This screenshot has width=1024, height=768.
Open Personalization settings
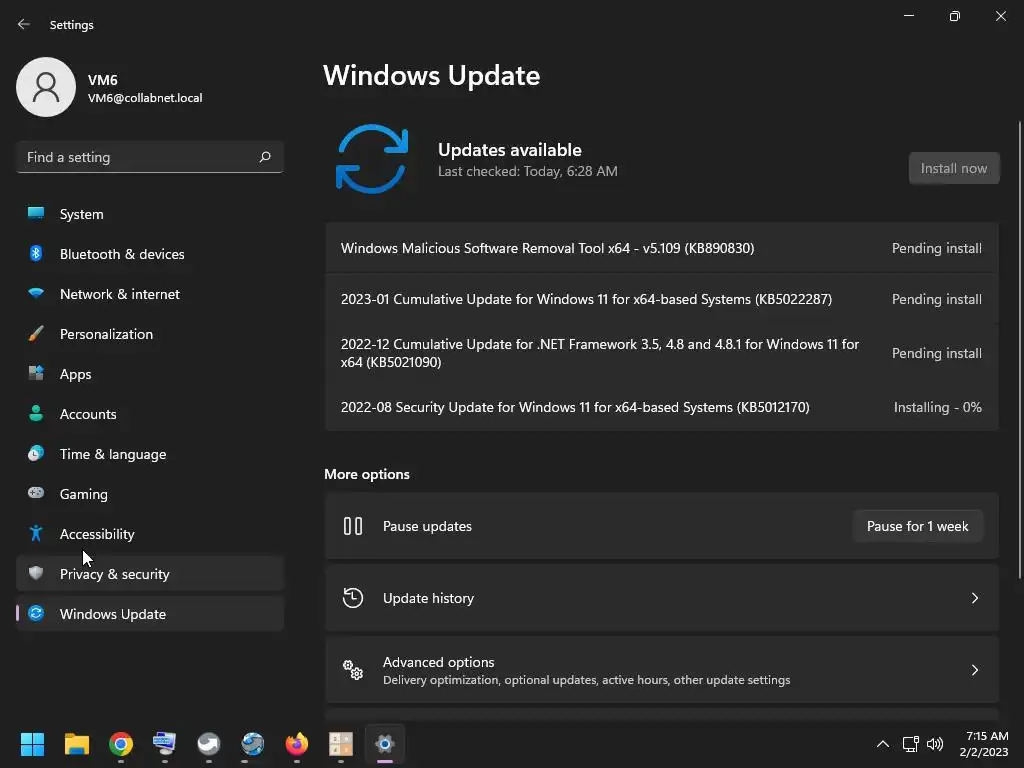(150, 333)
